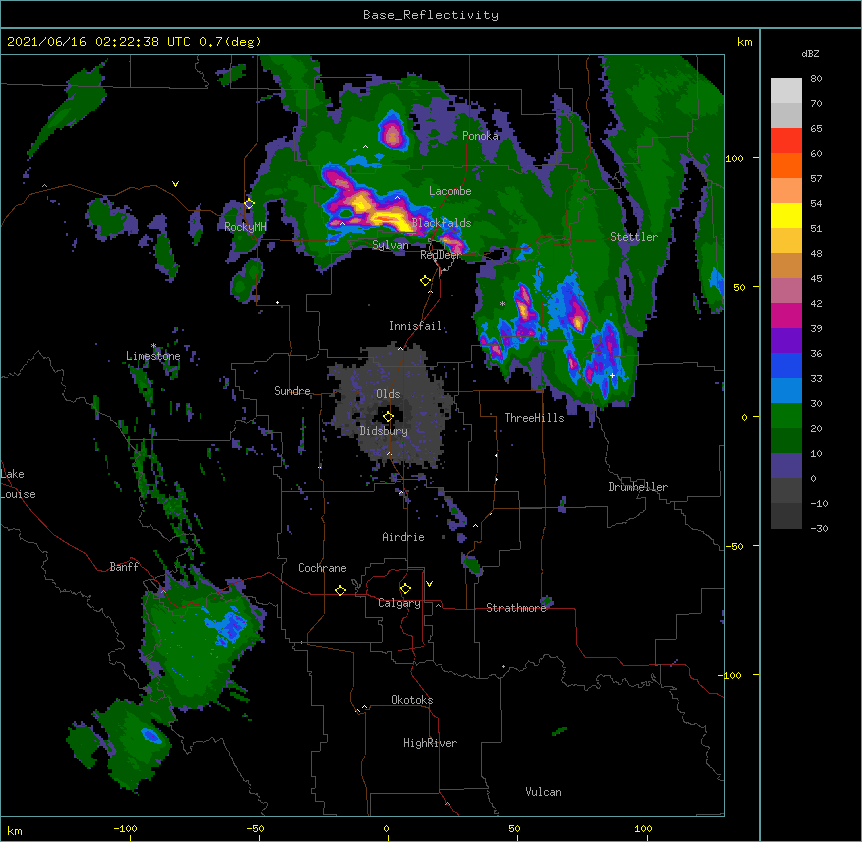
Task: Click the -30 value in dBZ legend
Action: [819, 528]
